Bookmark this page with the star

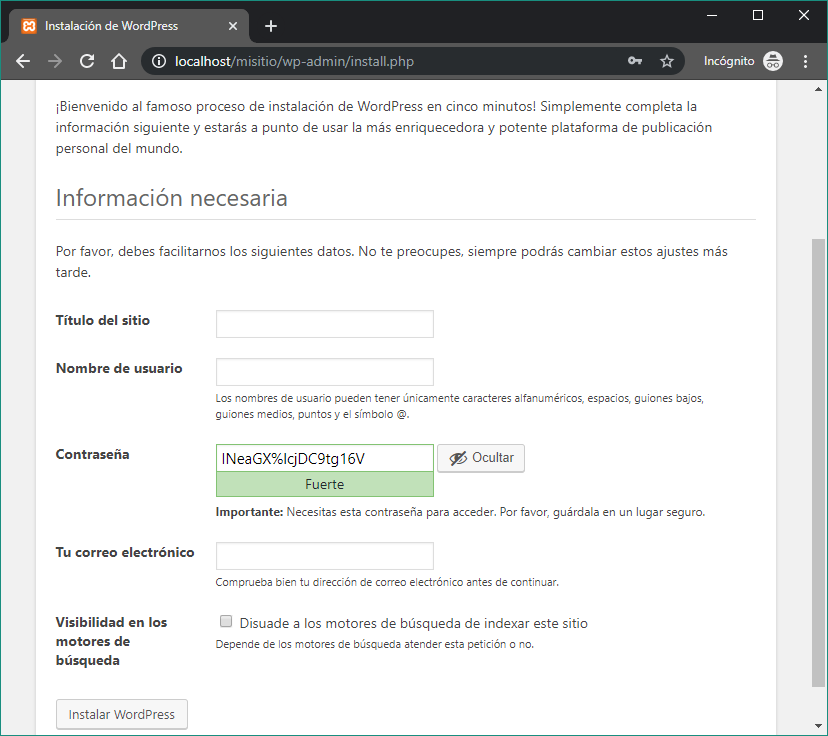click(667, 61)
